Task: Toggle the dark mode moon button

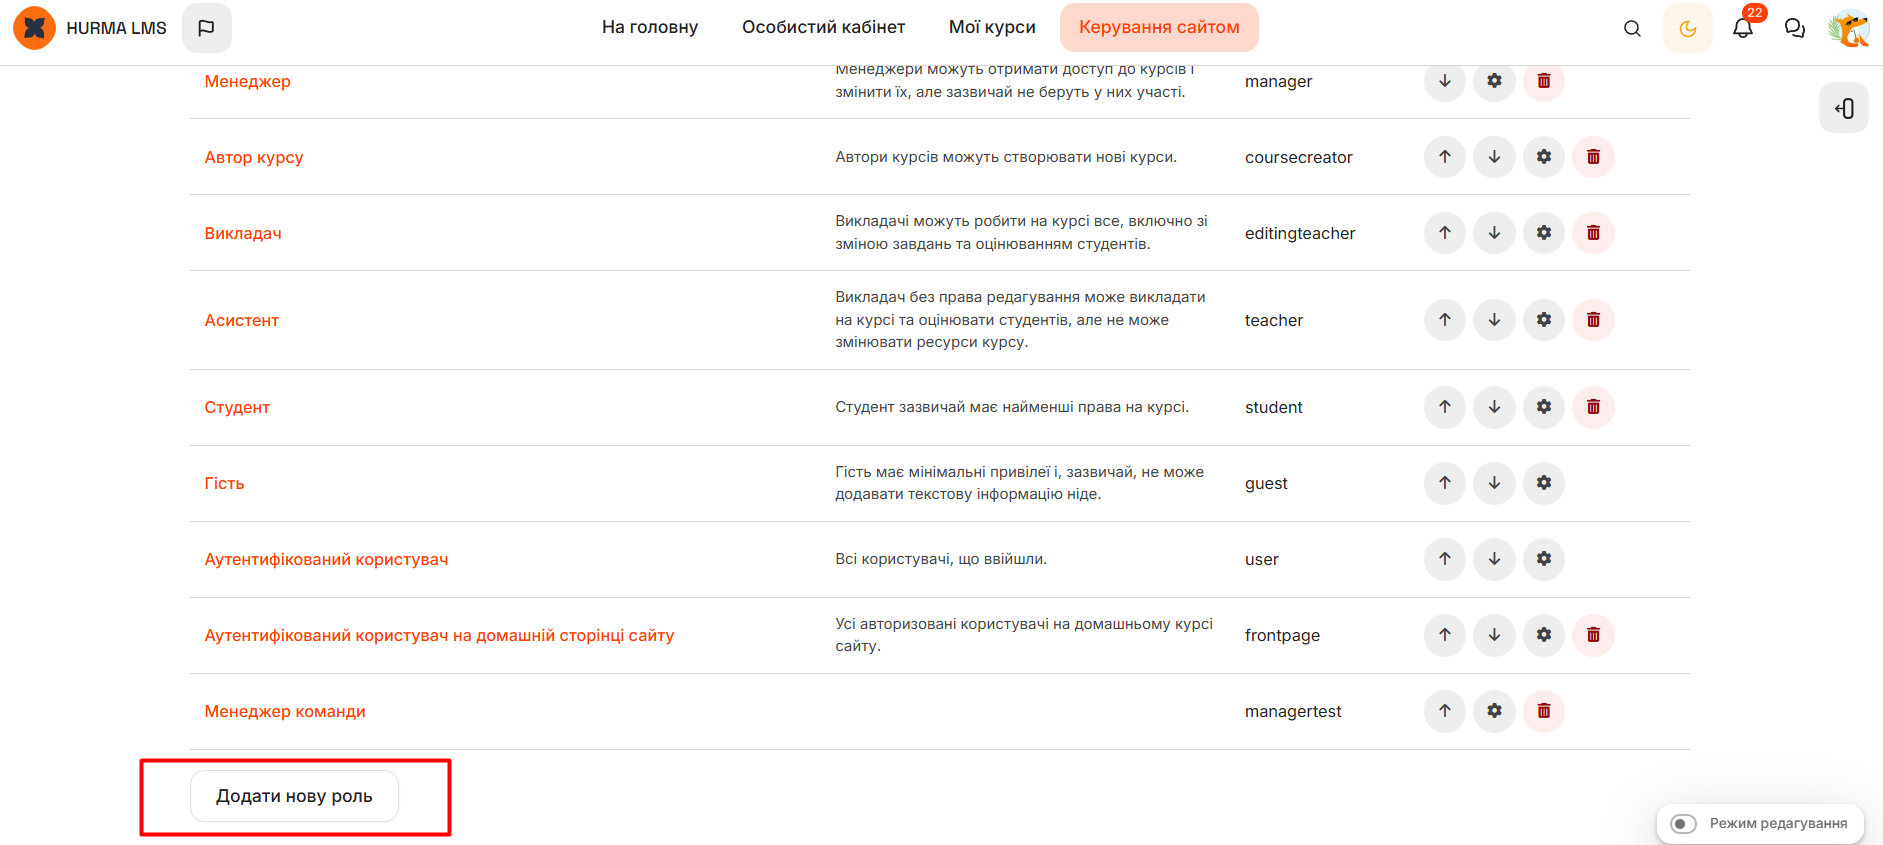Action: coord(1688,28)
